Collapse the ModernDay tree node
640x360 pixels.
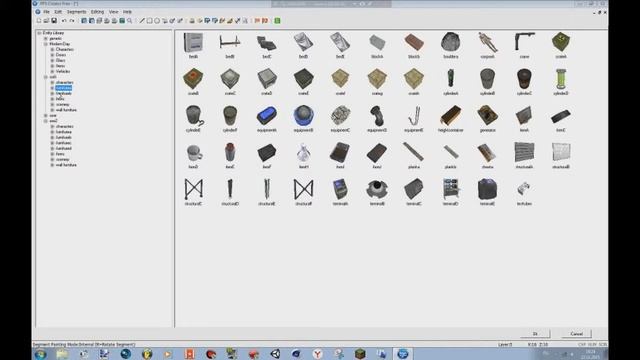tap(46, 44)
